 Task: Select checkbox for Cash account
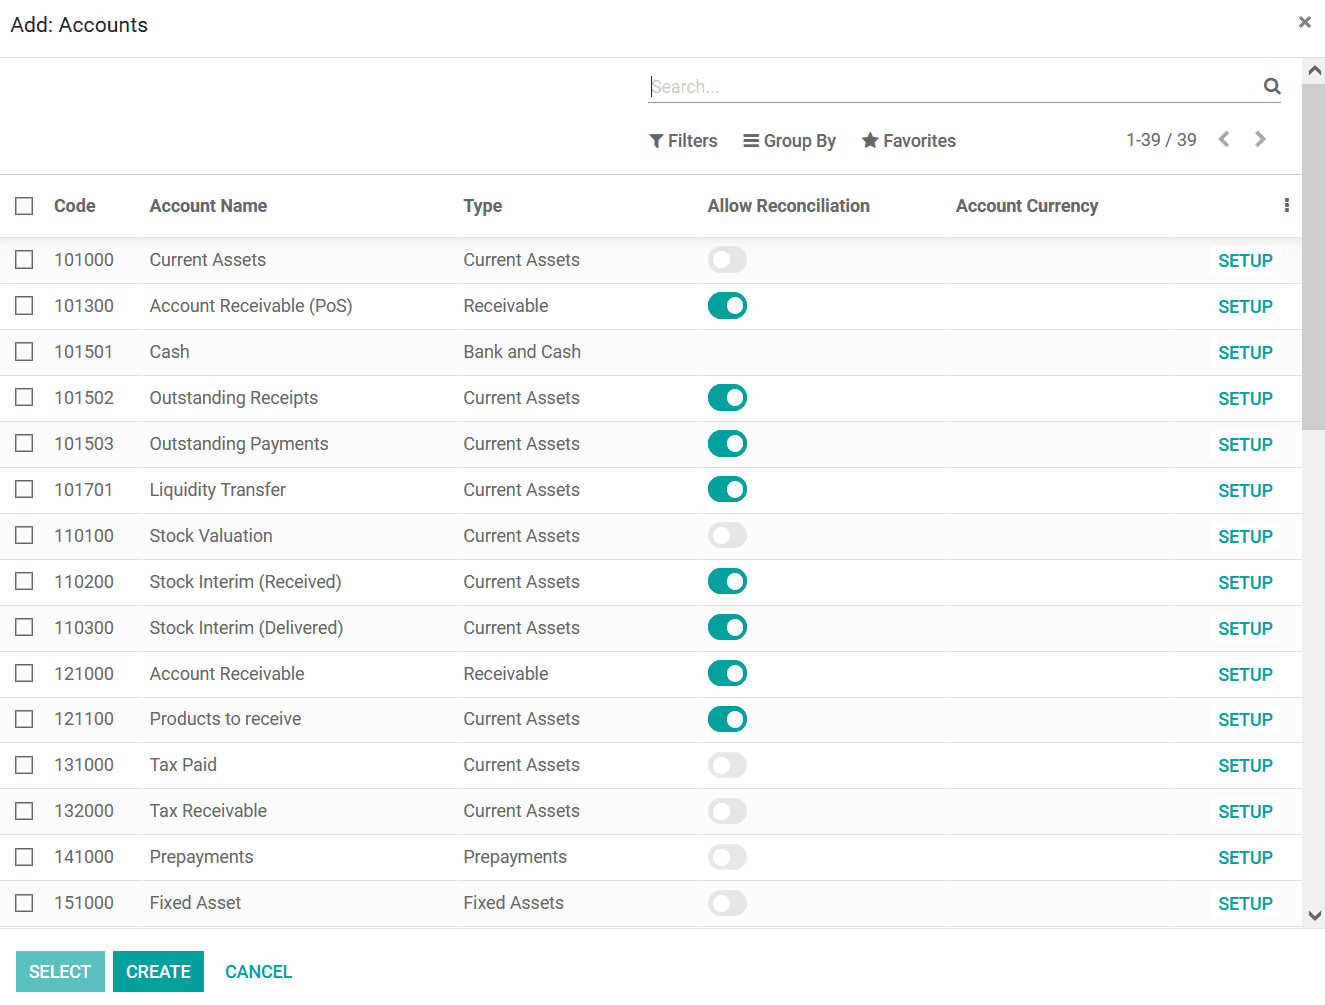24,352
